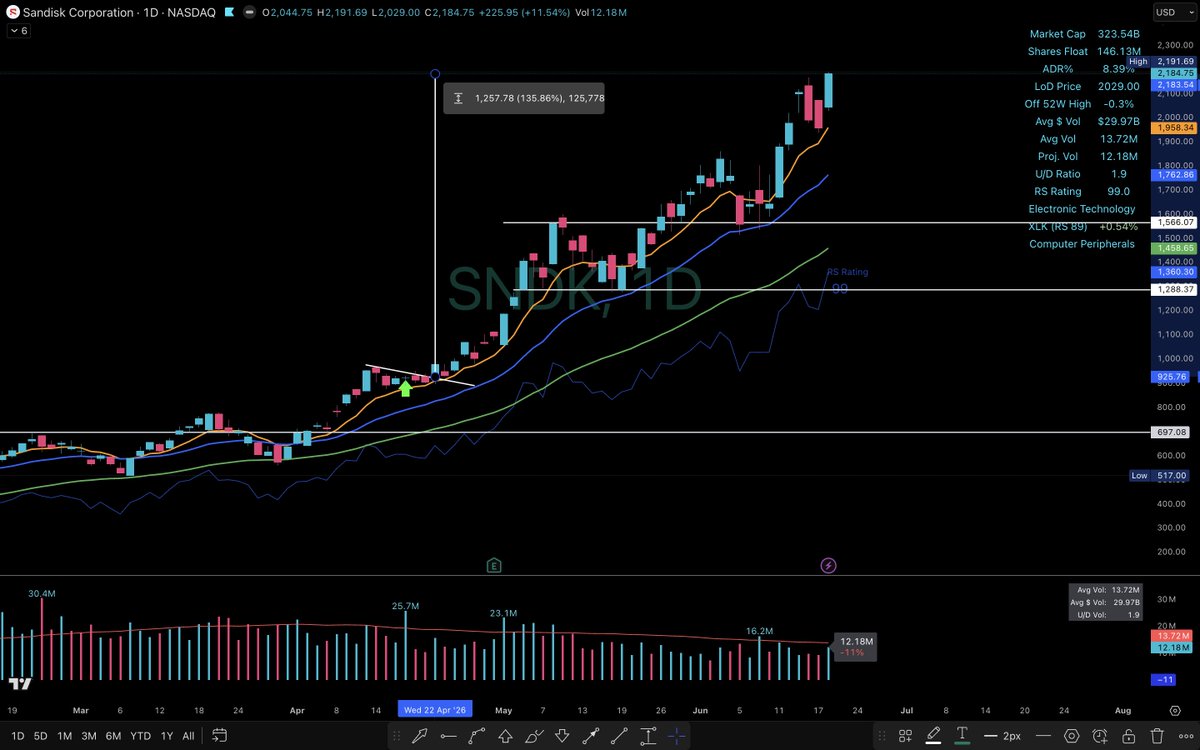This screenshot has width=1200, height=750.
Task: Delete the selected drawing with trash icon
Action: (x=1157, y=736)
